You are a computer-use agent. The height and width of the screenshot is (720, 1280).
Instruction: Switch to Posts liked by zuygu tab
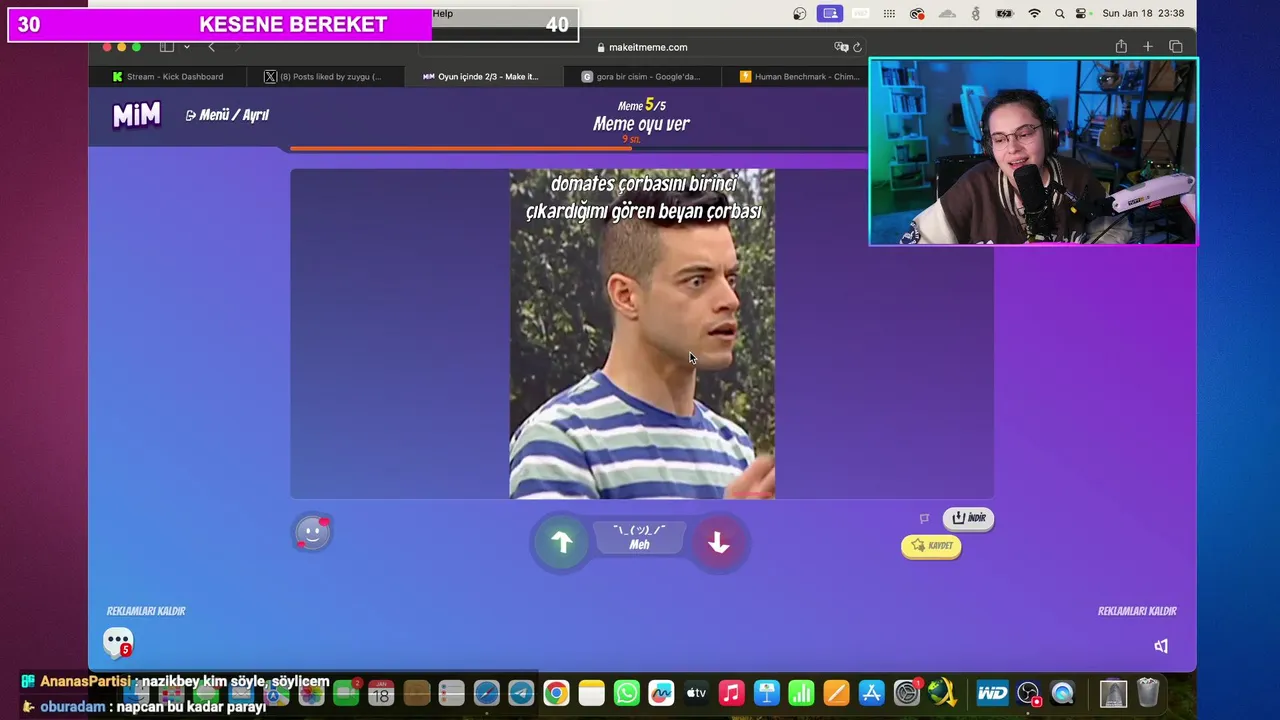click(324, 77)
